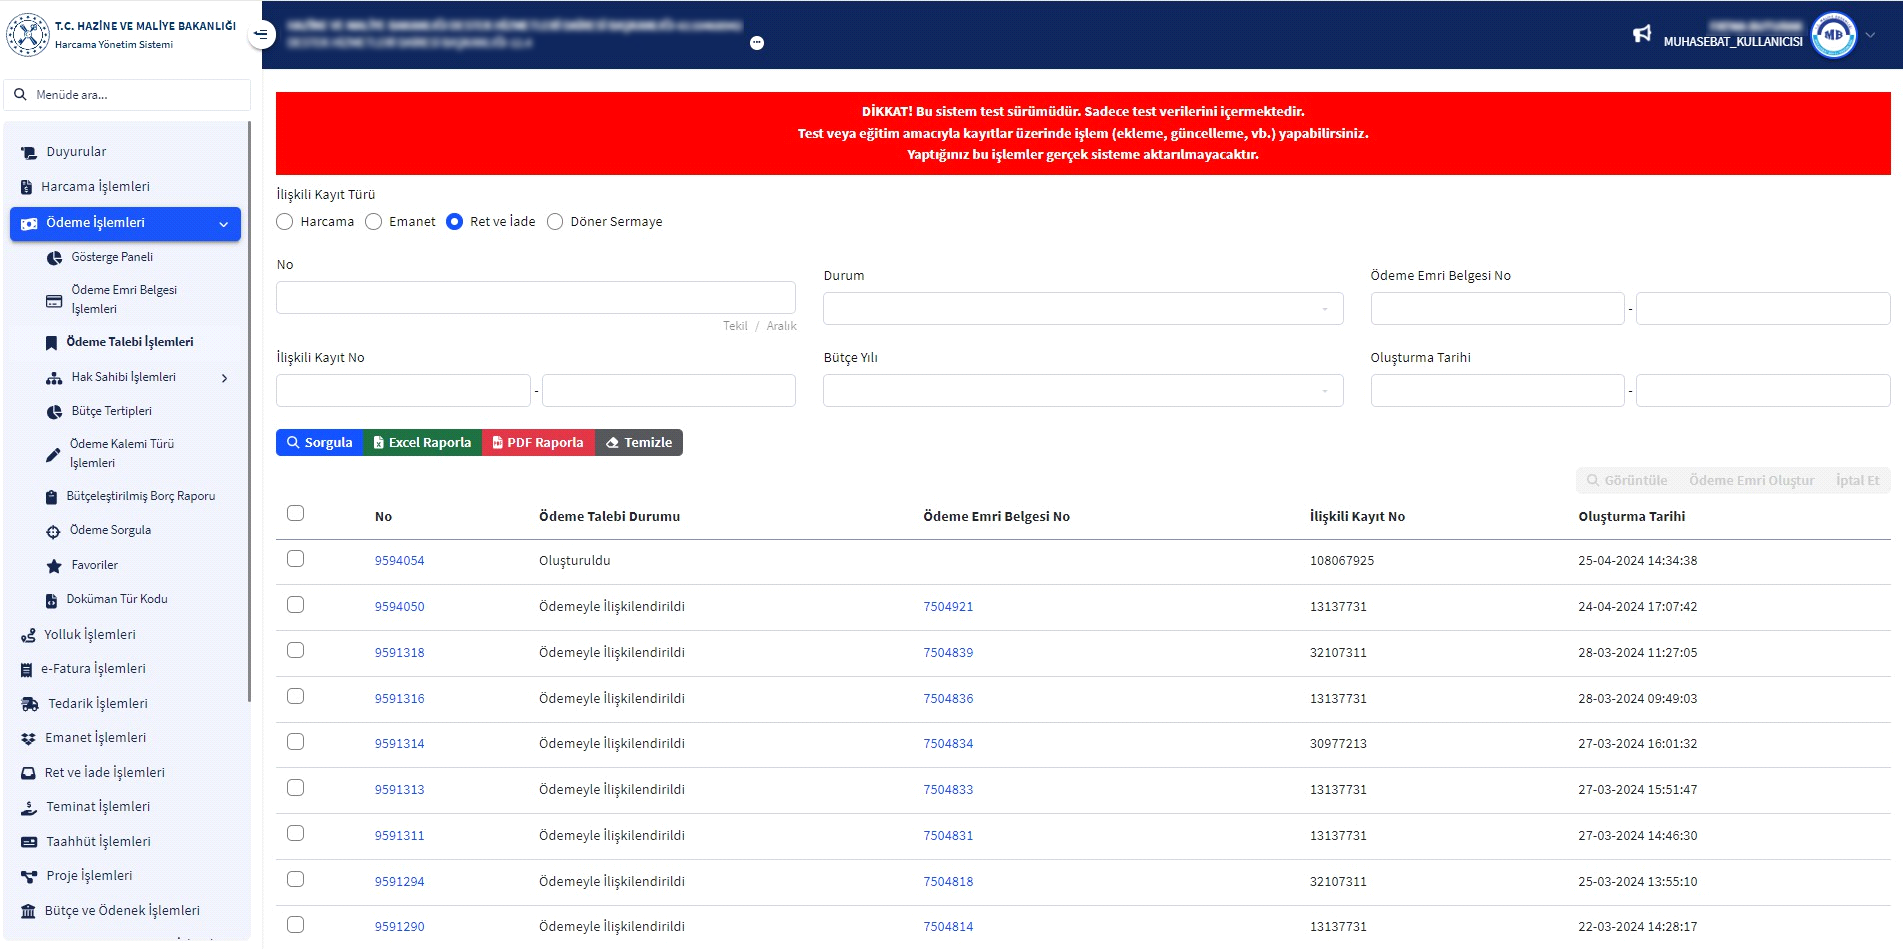Collapse sidebar using the hamburger toggle icon

tap(261, 34)
